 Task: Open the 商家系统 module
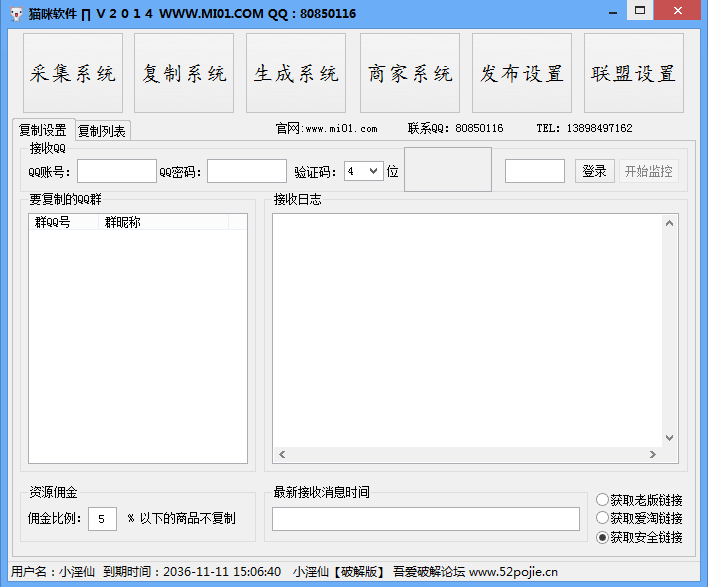pyautogui.click(x=410, y=74)
